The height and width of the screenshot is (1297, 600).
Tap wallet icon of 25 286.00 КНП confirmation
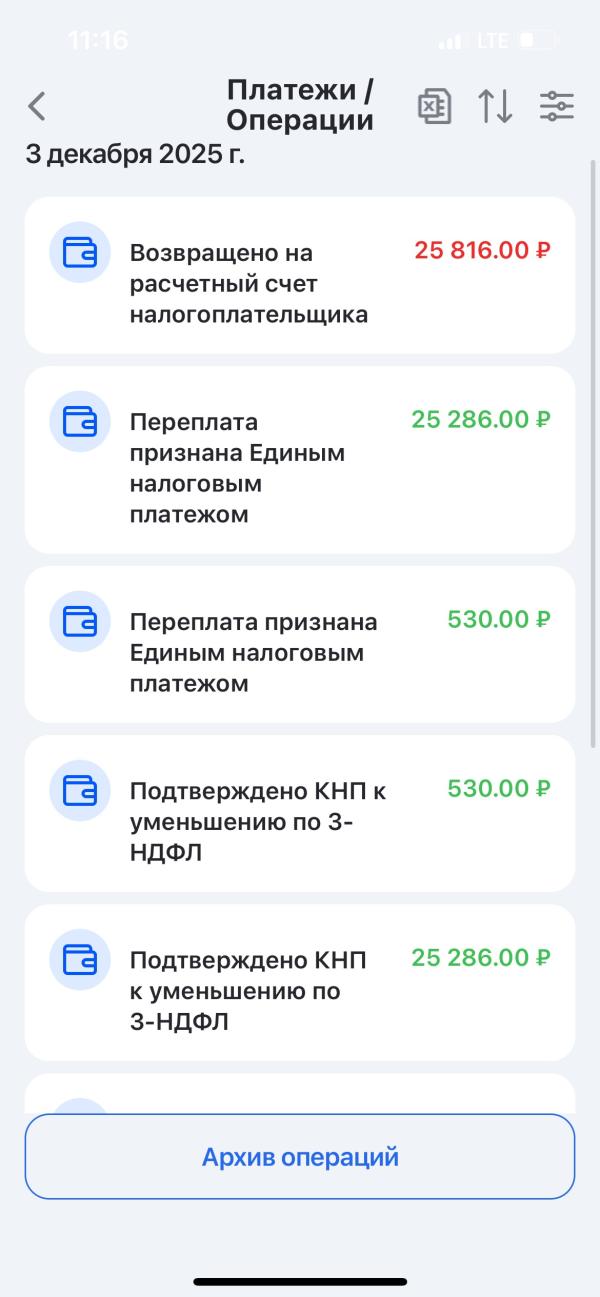tap(80, 959)
